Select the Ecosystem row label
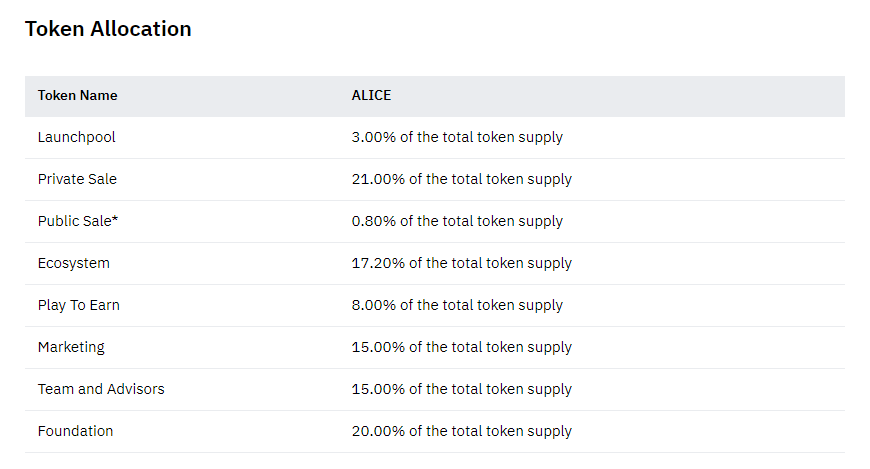870x469 pixels. click(74, 263)
